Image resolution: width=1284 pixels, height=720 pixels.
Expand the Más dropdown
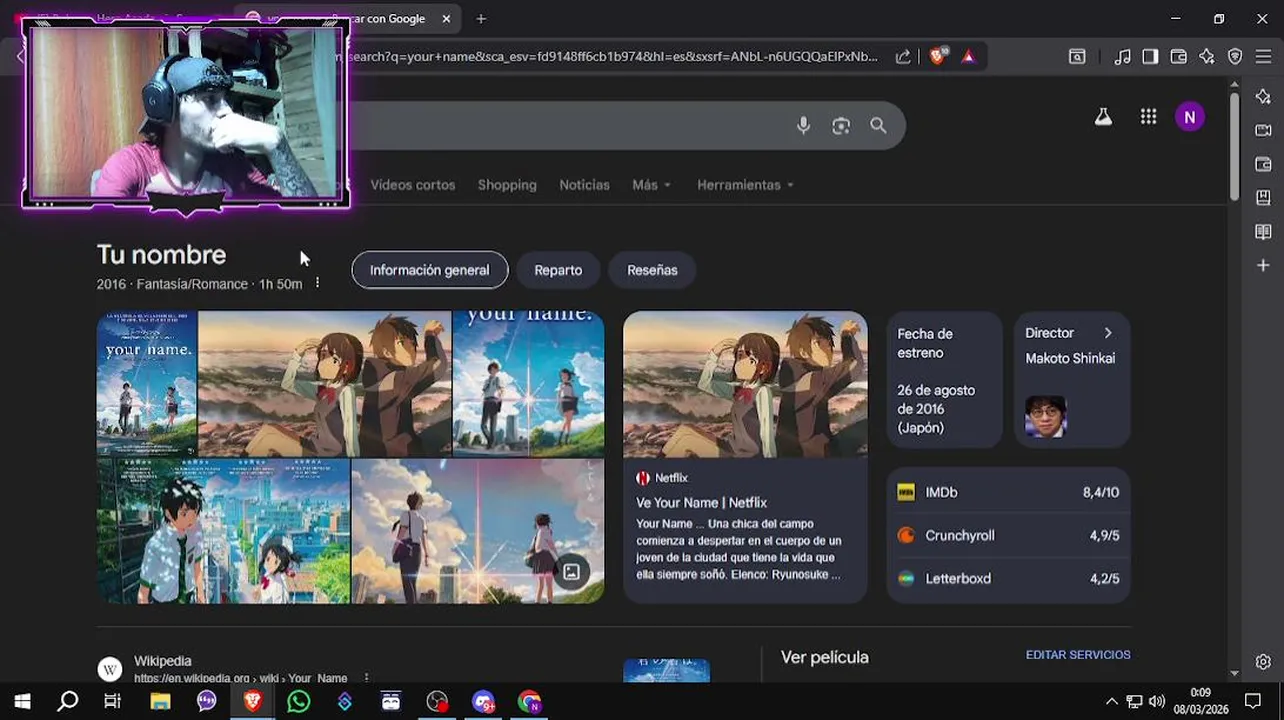coord(651,185)
